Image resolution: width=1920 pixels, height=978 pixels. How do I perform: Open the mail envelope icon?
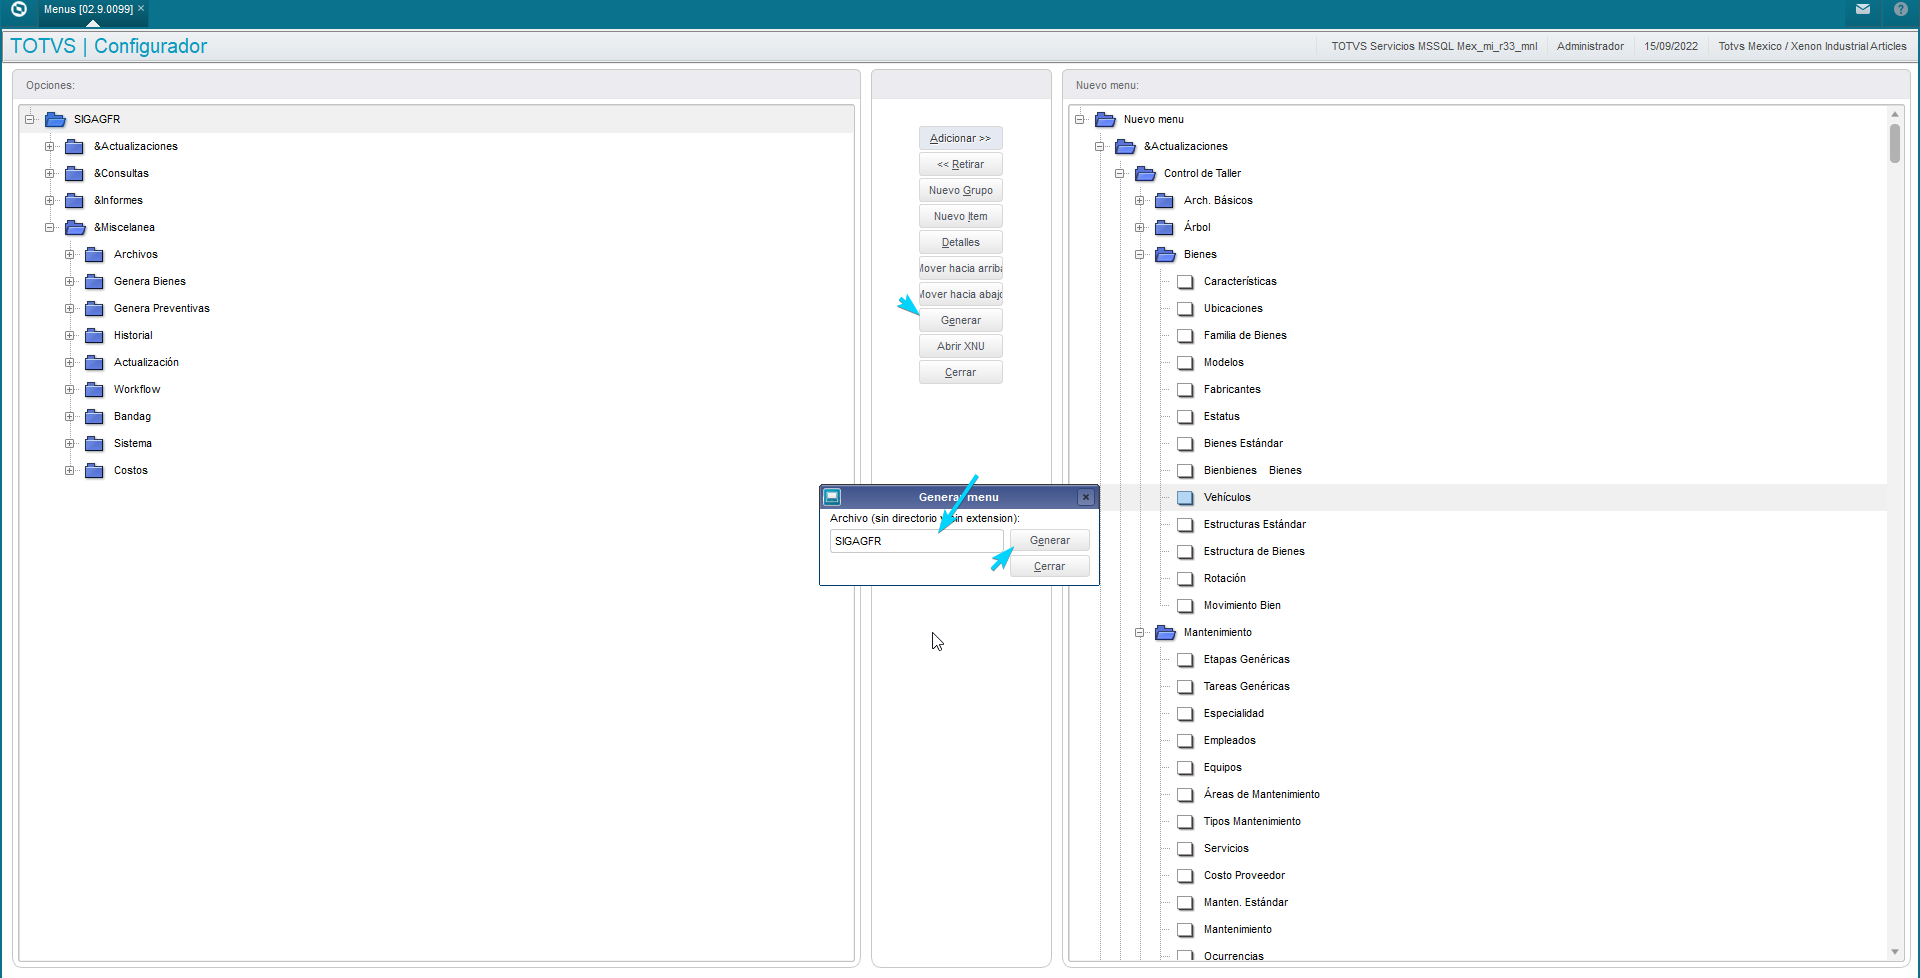tap(1863, 9)
